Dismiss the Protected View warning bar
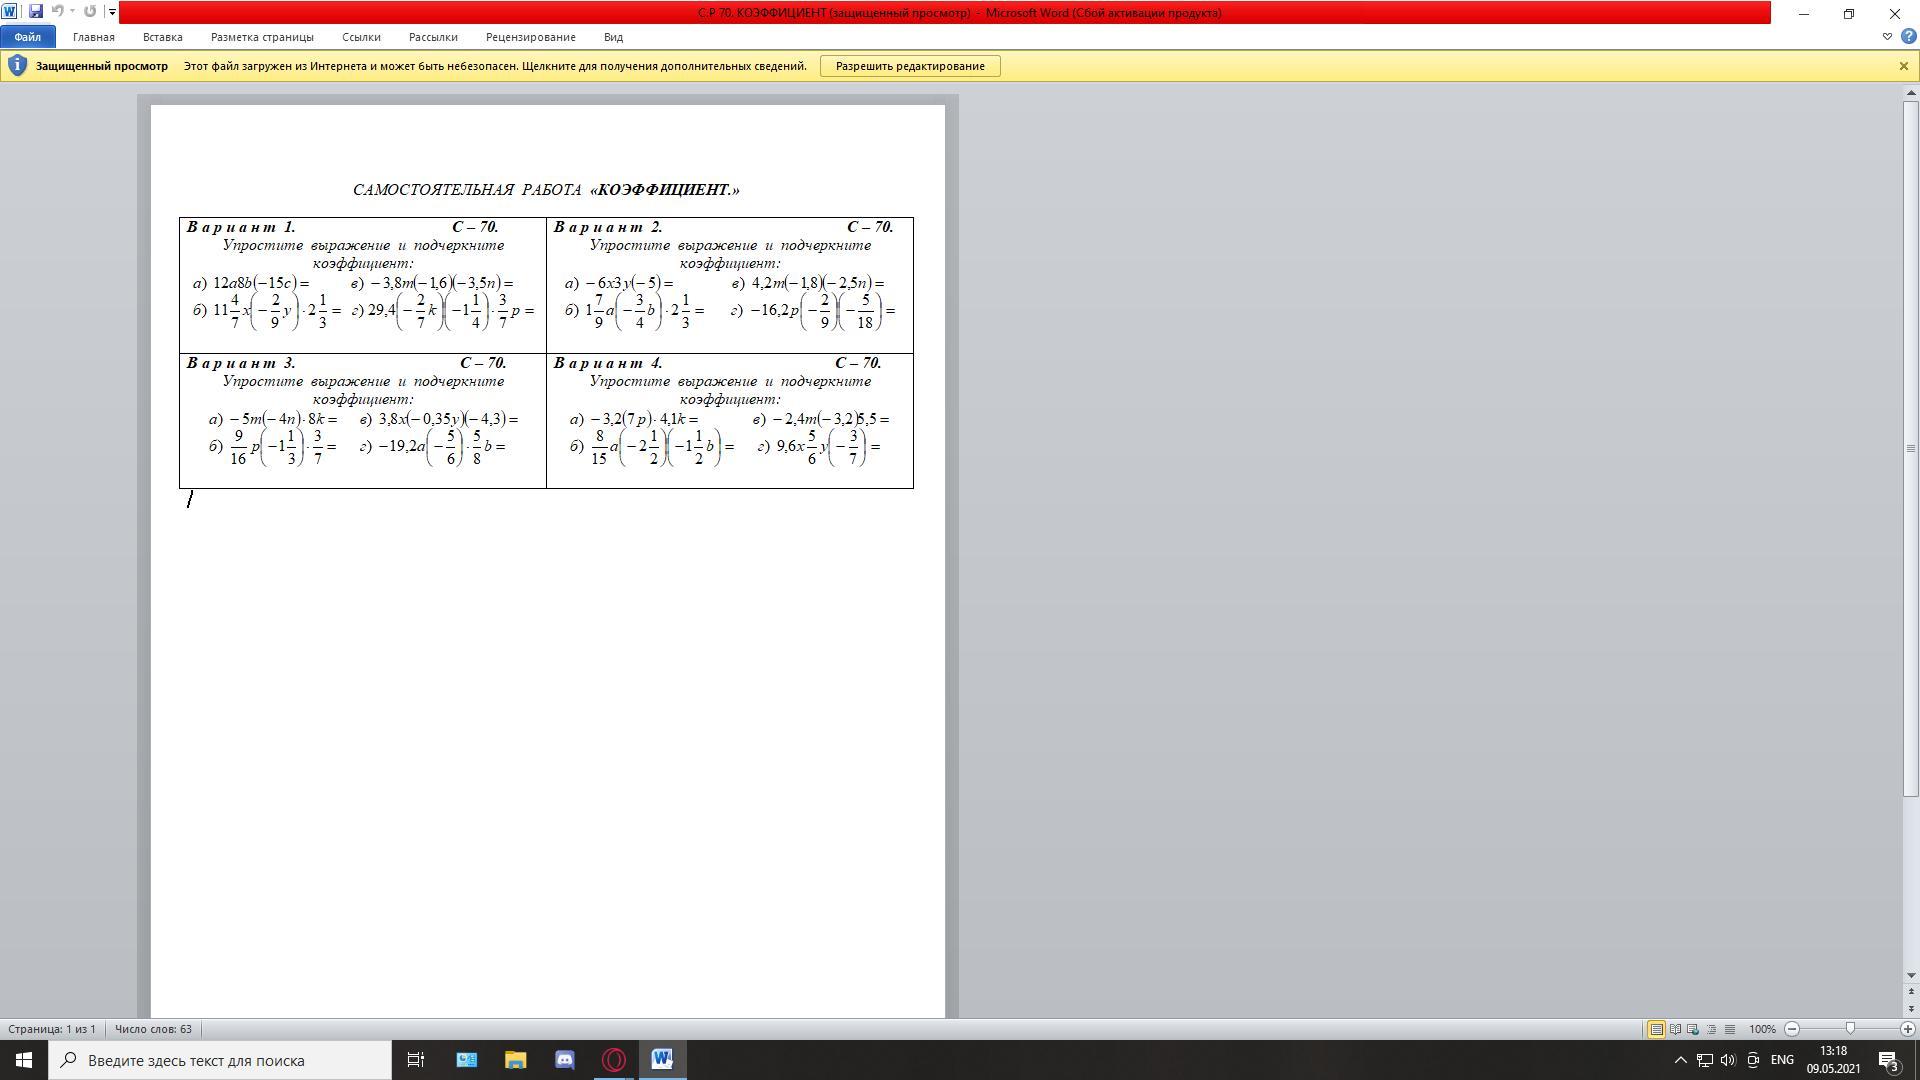The image size is (1920, 1080). coord(1903,66)
